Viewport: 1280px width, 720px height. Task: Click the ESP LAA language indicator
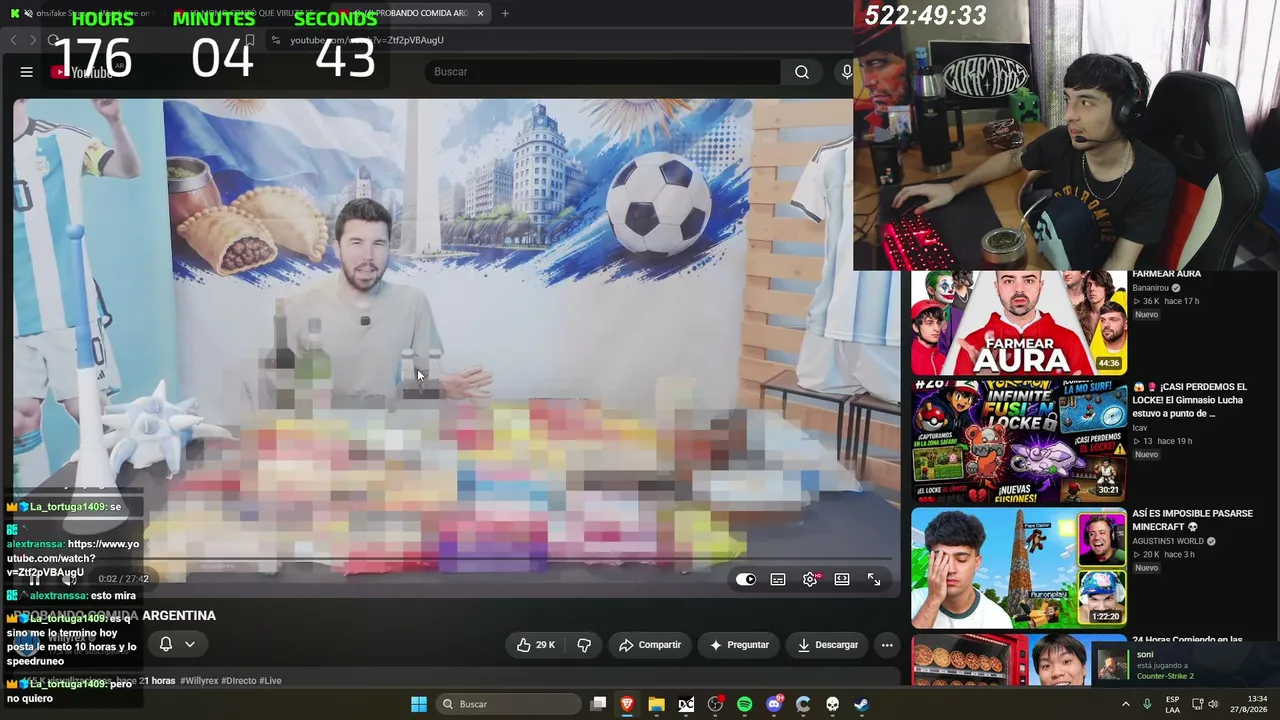[x=1172, y=704]
